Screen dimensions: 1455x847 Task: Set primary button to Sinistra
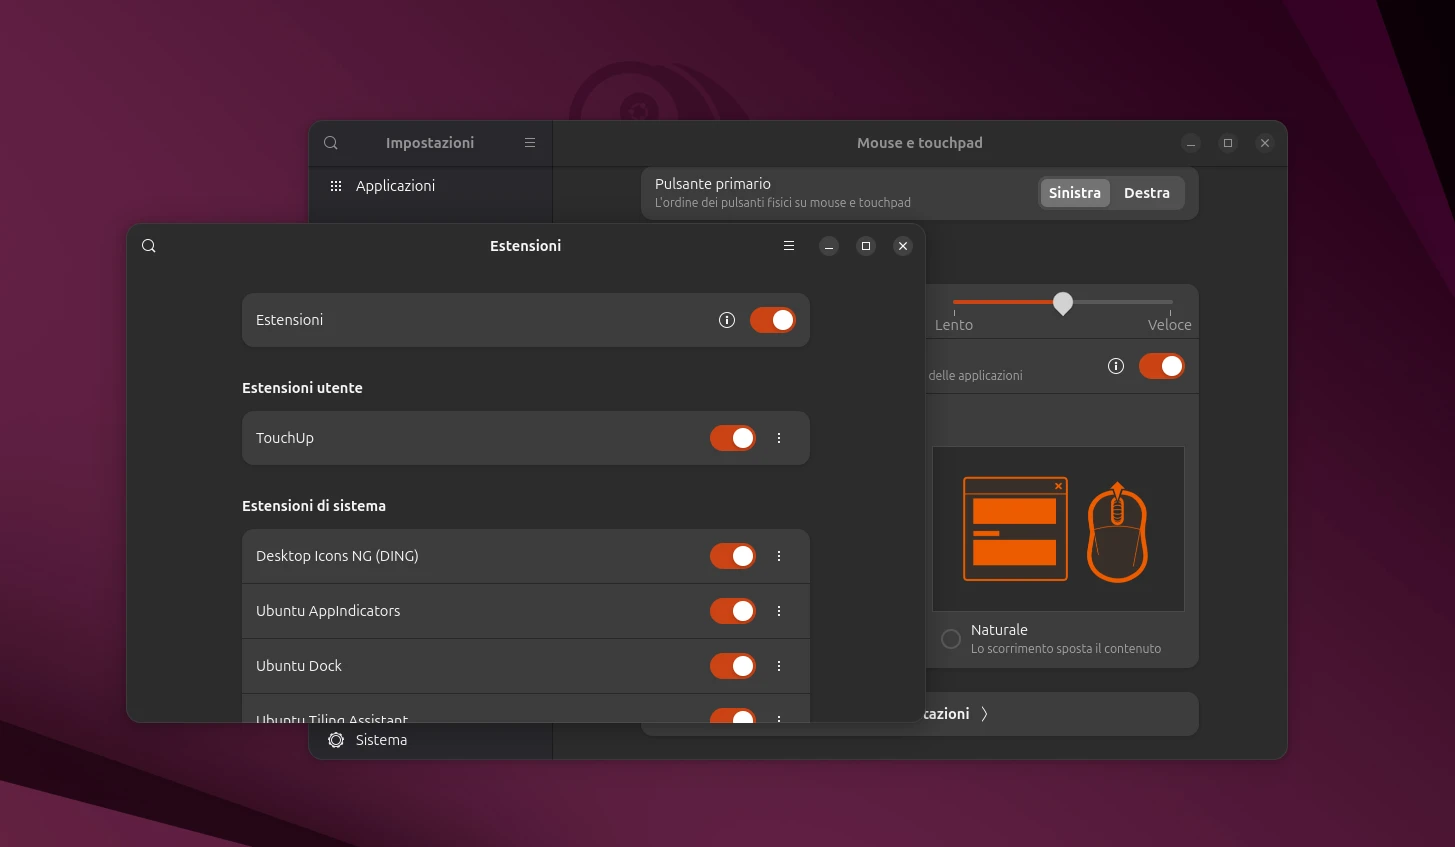coord(1074,192)
